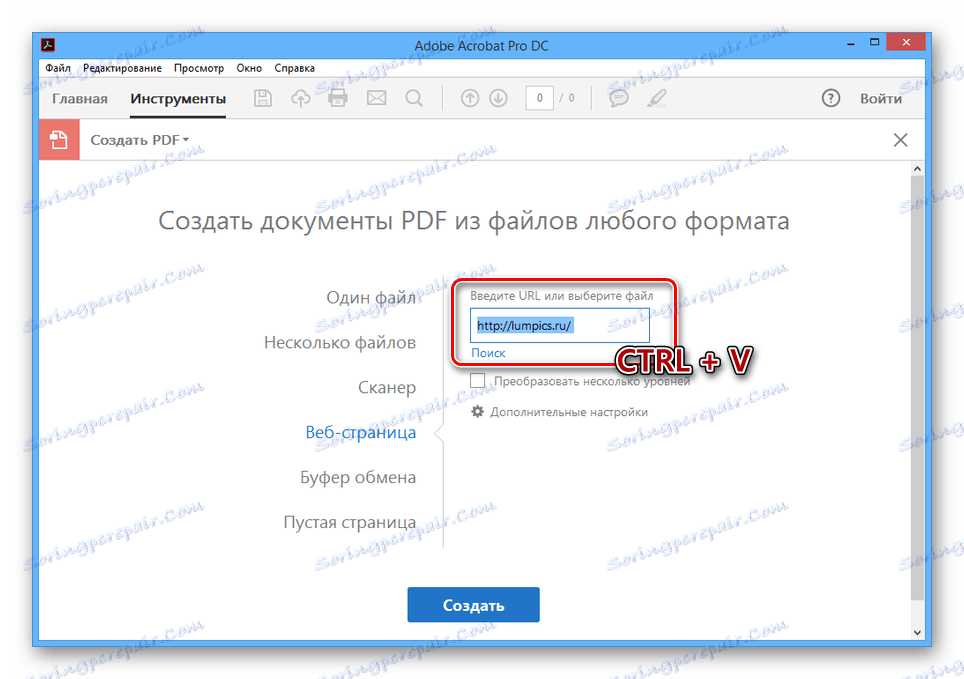Select the Print icon
This screenshot has width=964, height=679.
pyautogui.click(x=336, y=97)
